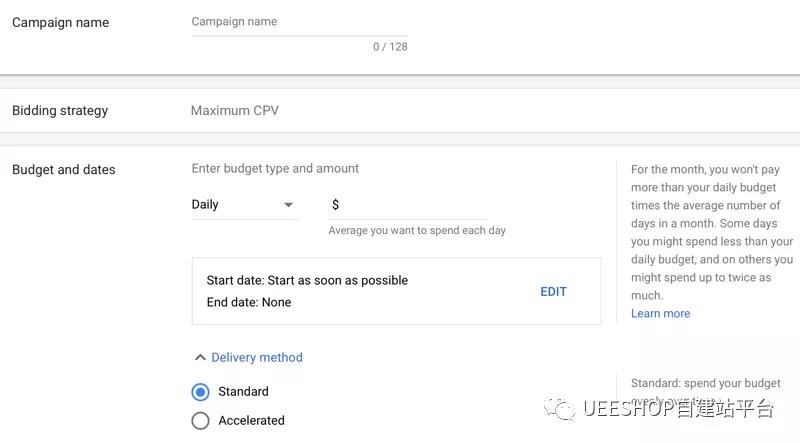This screenshot has height=443, width=800.
Task: Click the Accelerated option label
Action: (x=251, y=421)
